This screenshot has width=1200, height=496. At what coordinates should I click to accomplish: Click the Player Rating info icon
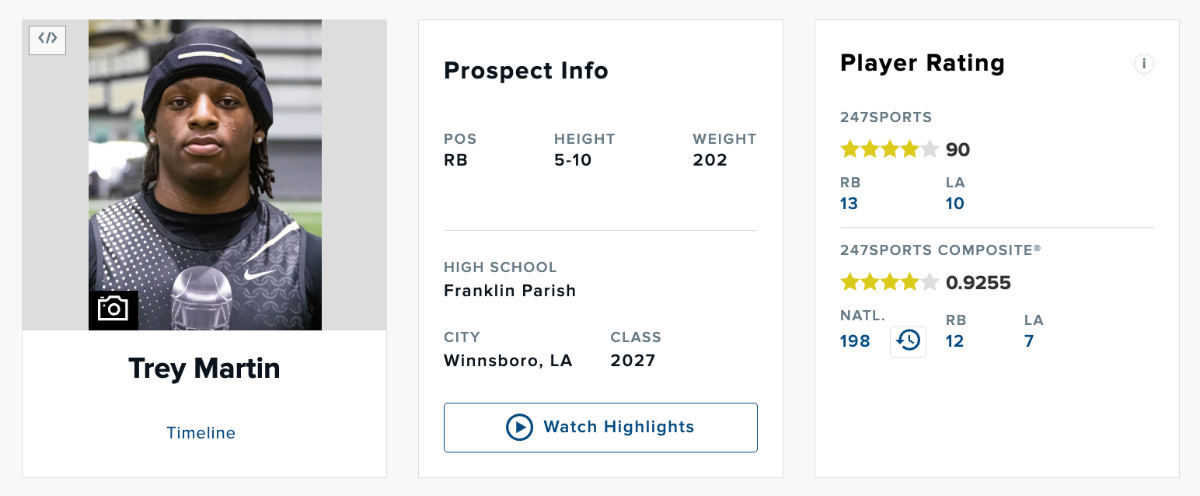coord(1144,64)
